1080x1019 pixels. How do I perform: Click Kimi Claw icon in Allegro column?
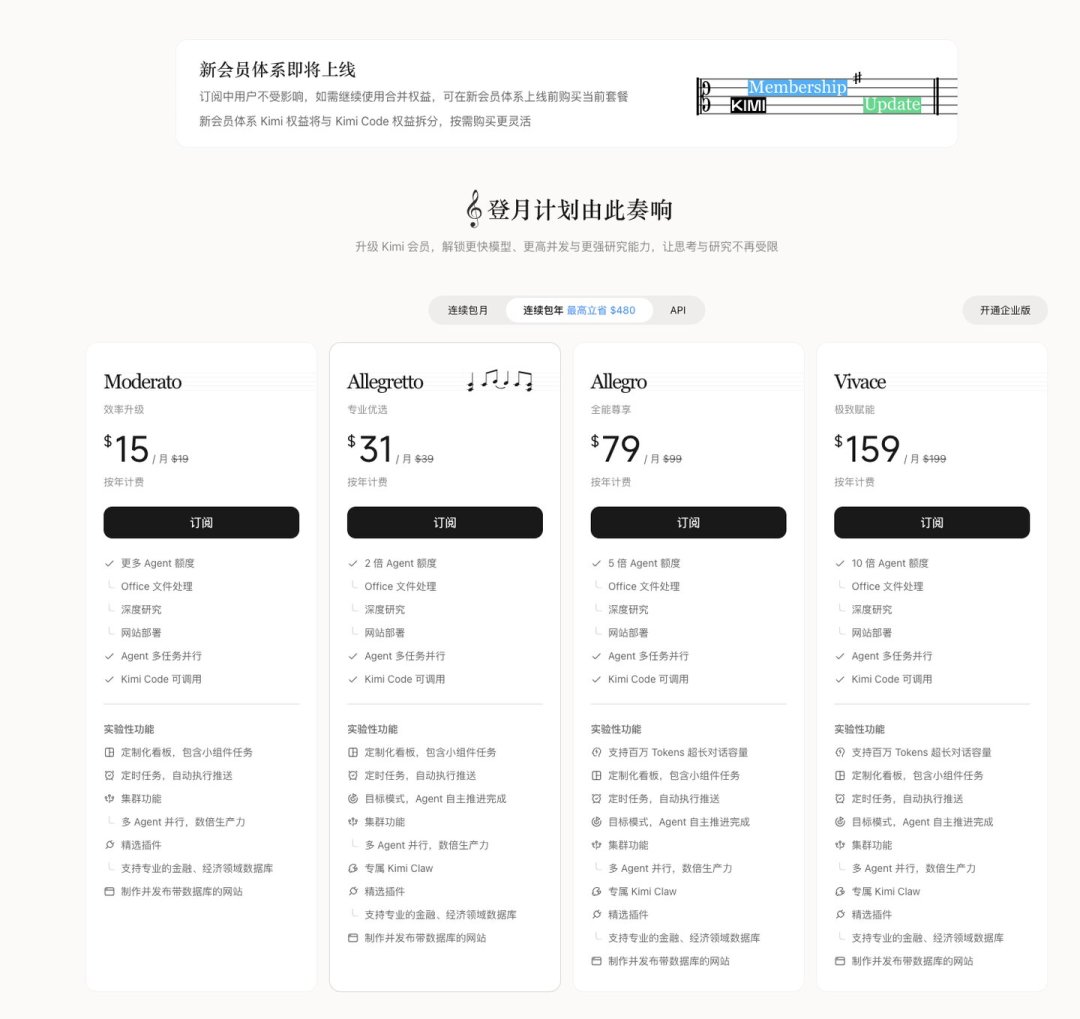[596, 892]
